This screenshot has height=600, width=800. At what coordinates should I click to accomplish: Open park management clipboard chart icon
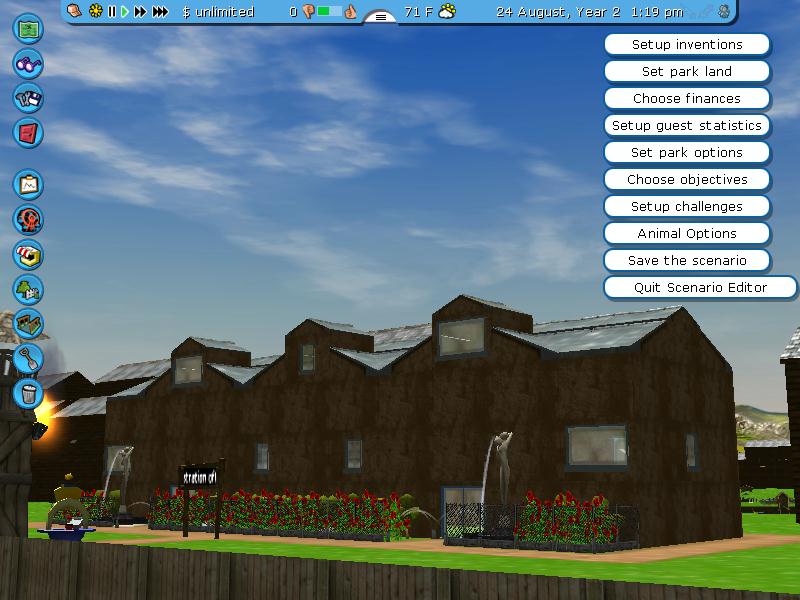point(28,185)
